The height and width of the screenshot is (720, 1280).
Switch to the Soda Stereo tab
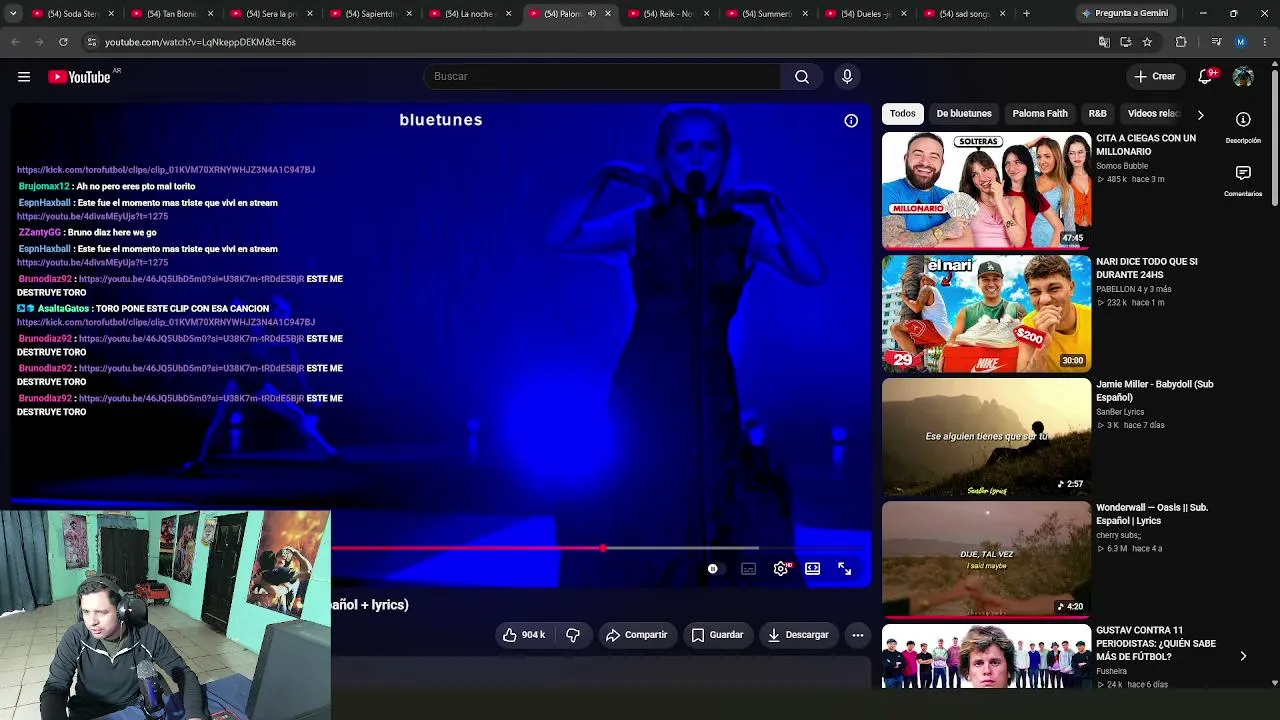click(73, 14)
